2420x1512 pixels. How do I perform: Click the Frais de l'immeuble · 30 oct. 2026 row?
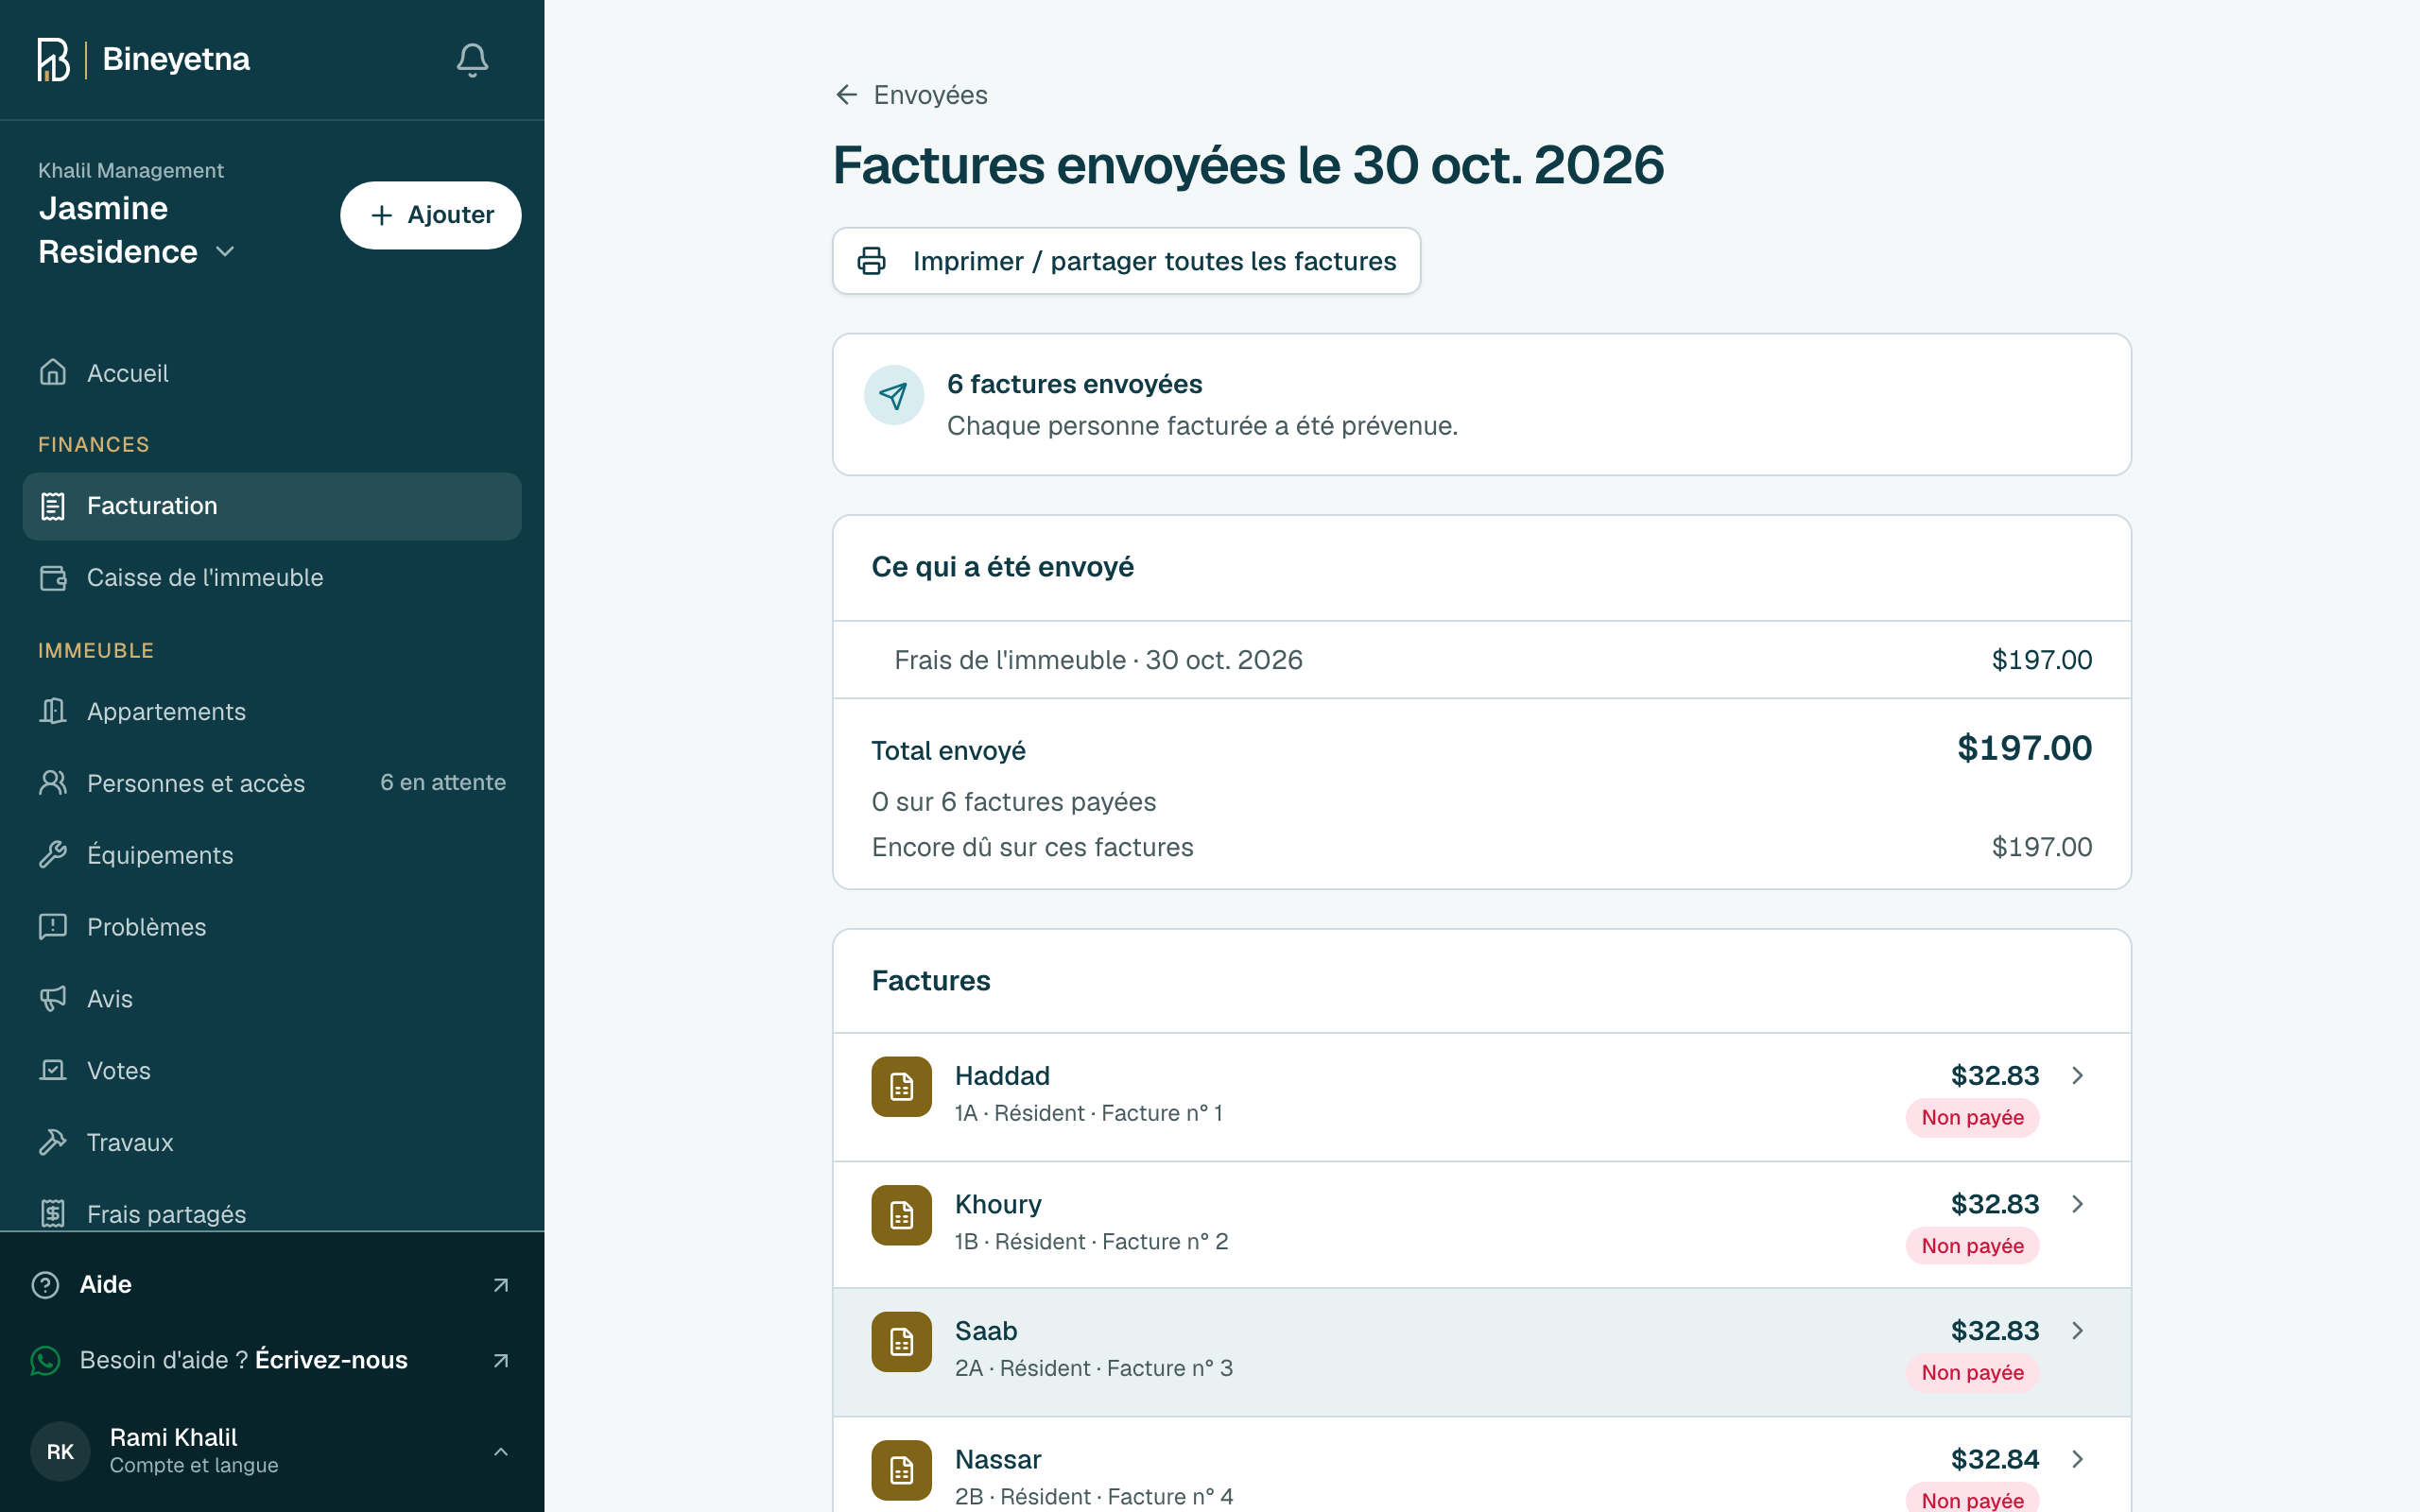tap(1482, 660)
